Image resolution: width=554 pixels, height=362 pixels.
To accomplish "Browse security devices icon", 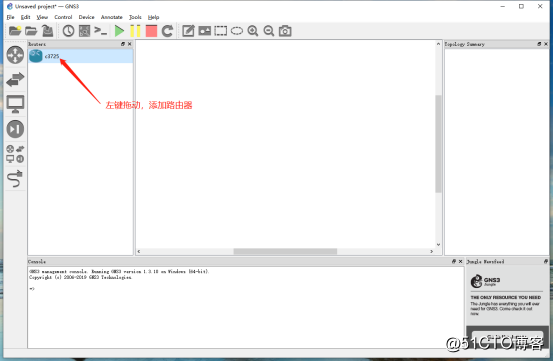I will [x=15, y=129].
